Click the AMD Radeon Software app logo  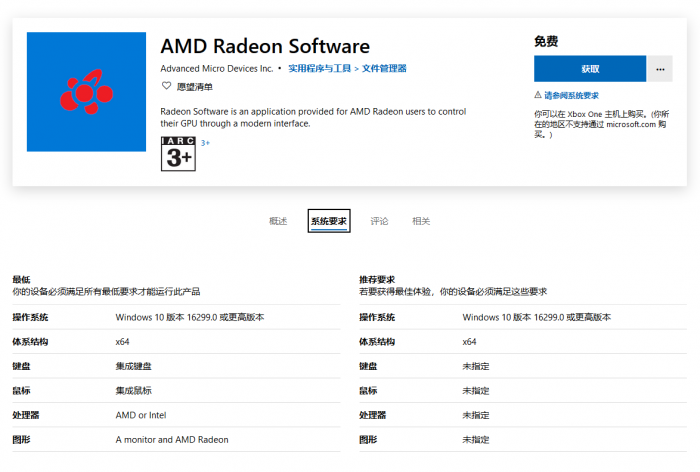[x=86, y=92]
